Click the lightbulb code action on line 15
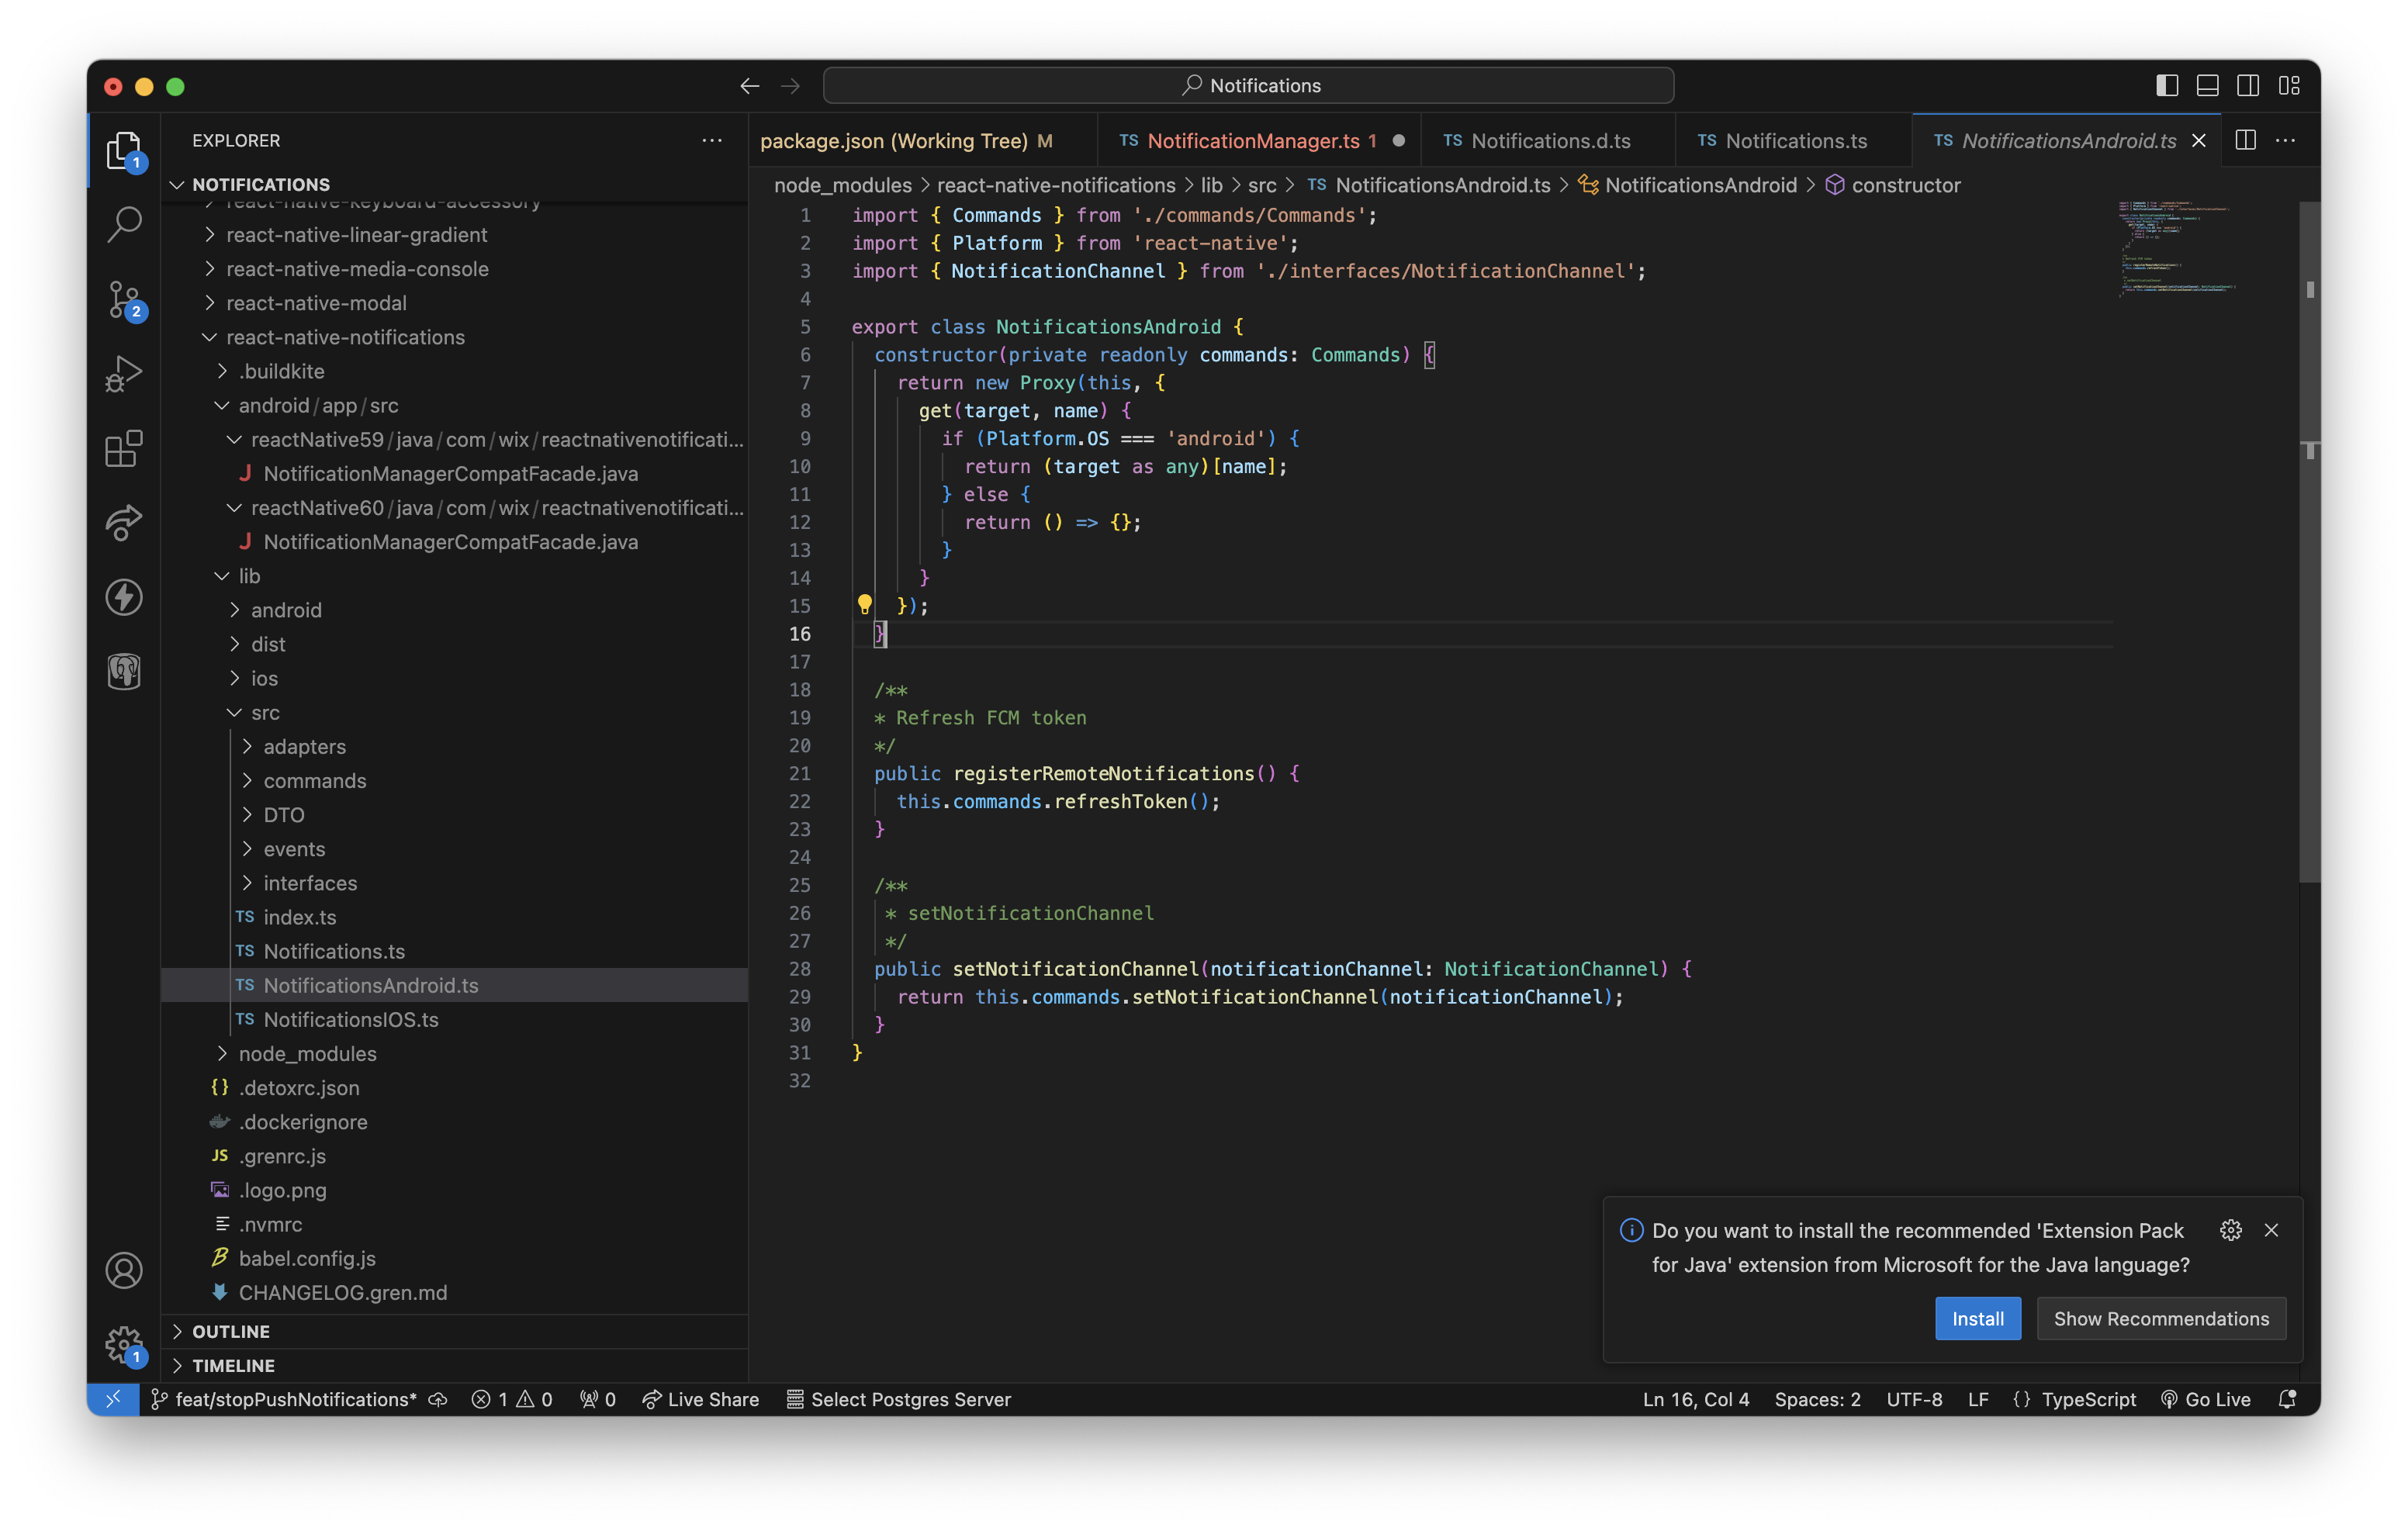Viewport: 2408px width, 1531px height. tap(864, 604)
